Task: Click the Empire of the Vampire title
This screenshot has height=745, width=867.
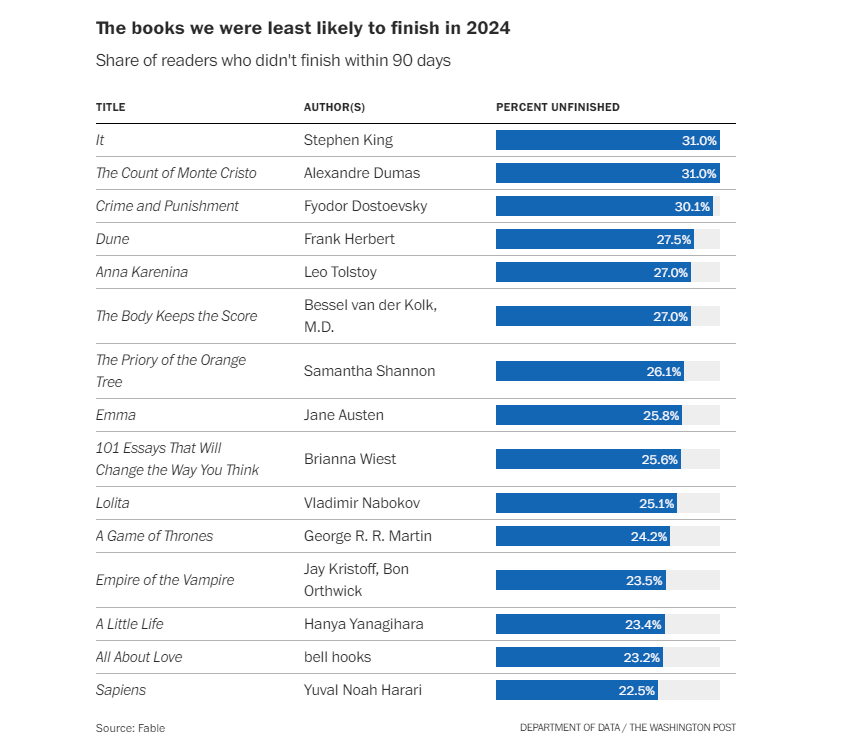Action: pos(165,580)
